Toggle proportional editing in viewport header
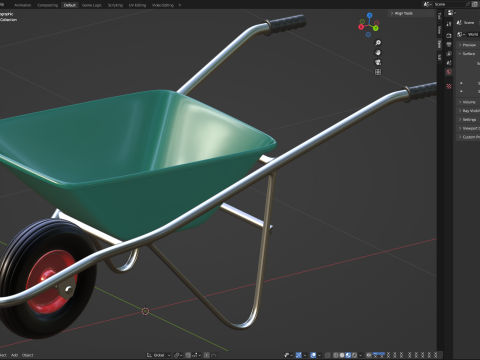The height and width of the screenshot is (360, 480). (x=207, y=355)
